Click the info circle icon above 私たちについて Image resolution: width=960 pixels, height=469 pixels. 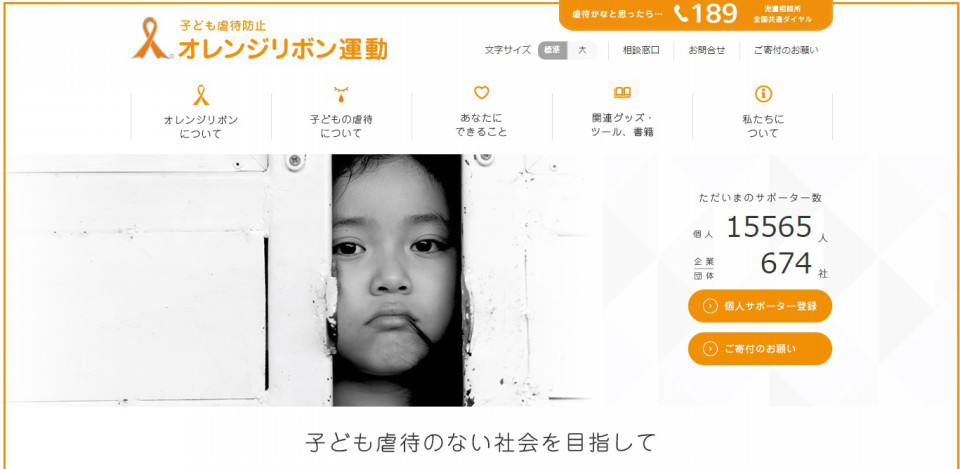763,94
